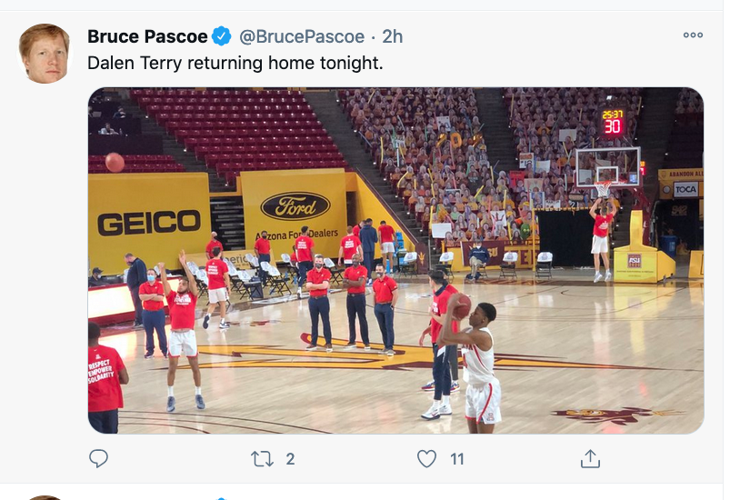Click the airborne basketball in the photo
The image size is (740, 500).
pyautogui.click(x=115, y=162)
